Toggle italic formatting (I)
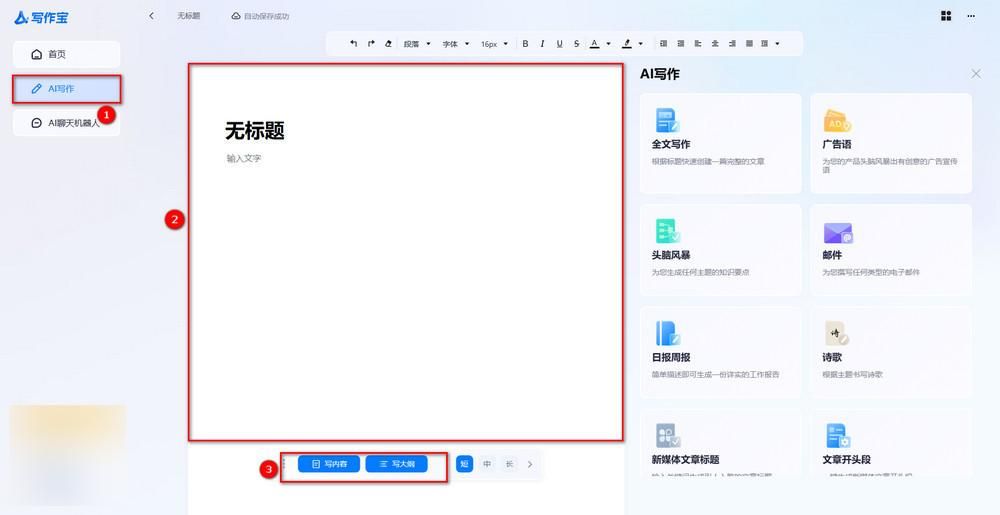1000x515 pixels. pyautogui.click(x=542, y=43)
